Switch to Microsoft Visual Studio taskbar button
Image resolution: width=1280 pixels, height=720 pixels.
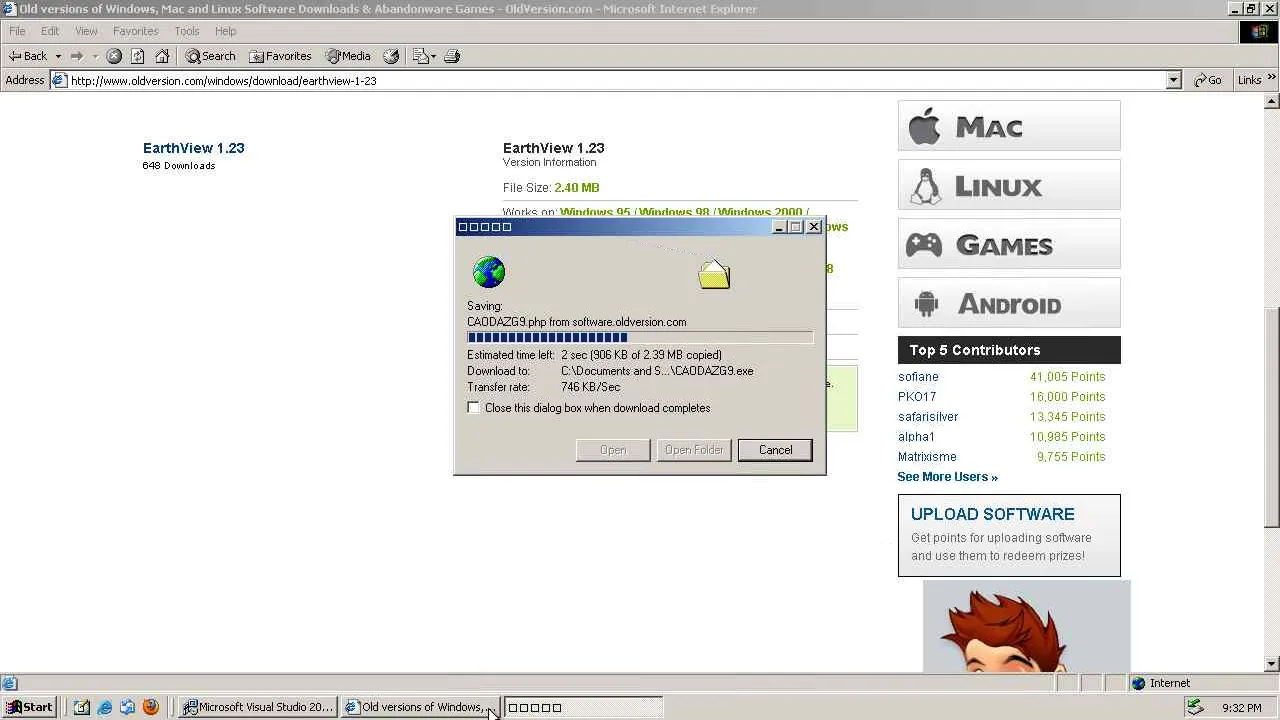[x=258, y=707]
